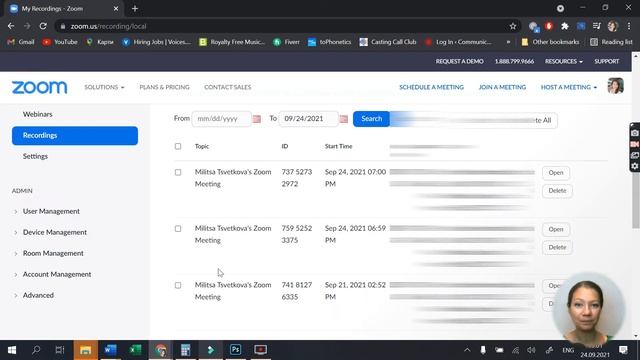Image resolution: width=640 pixels, height=360 pixels.
Task: Click the profile avatar in Zoom header
Action: [615, 86]
